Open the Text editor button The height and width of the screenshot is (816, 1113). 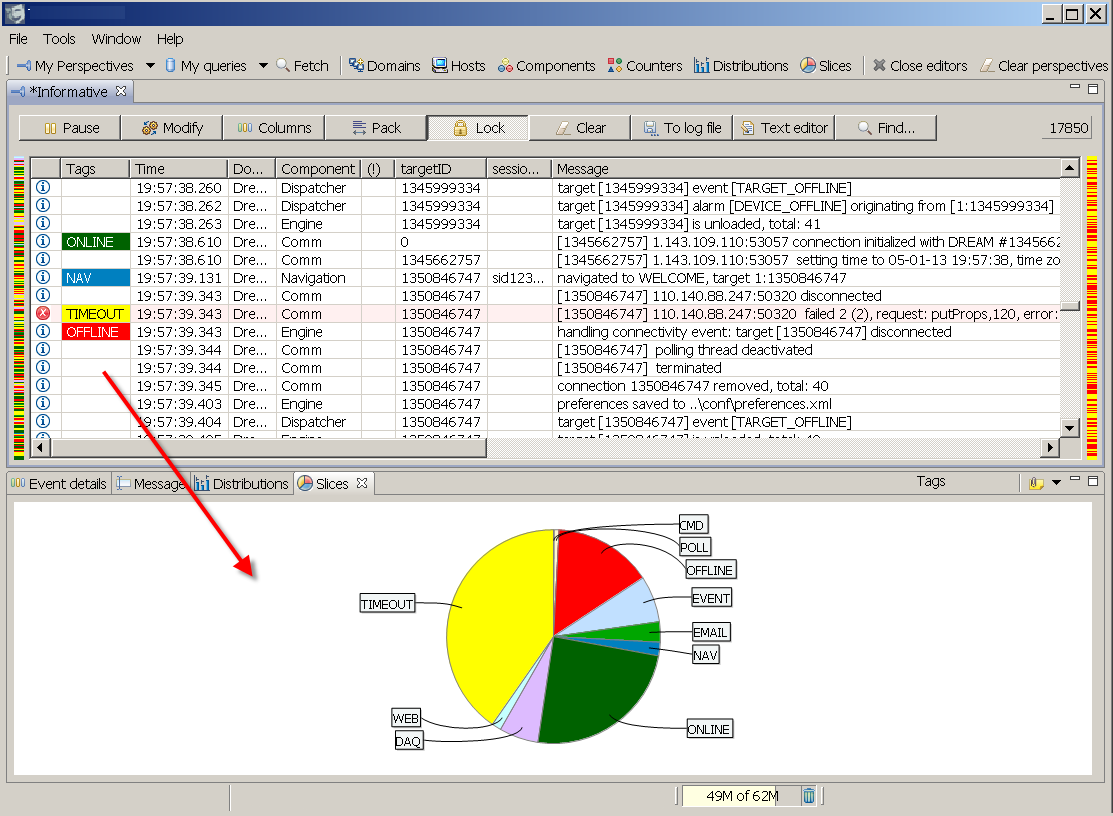coord(784,128)
